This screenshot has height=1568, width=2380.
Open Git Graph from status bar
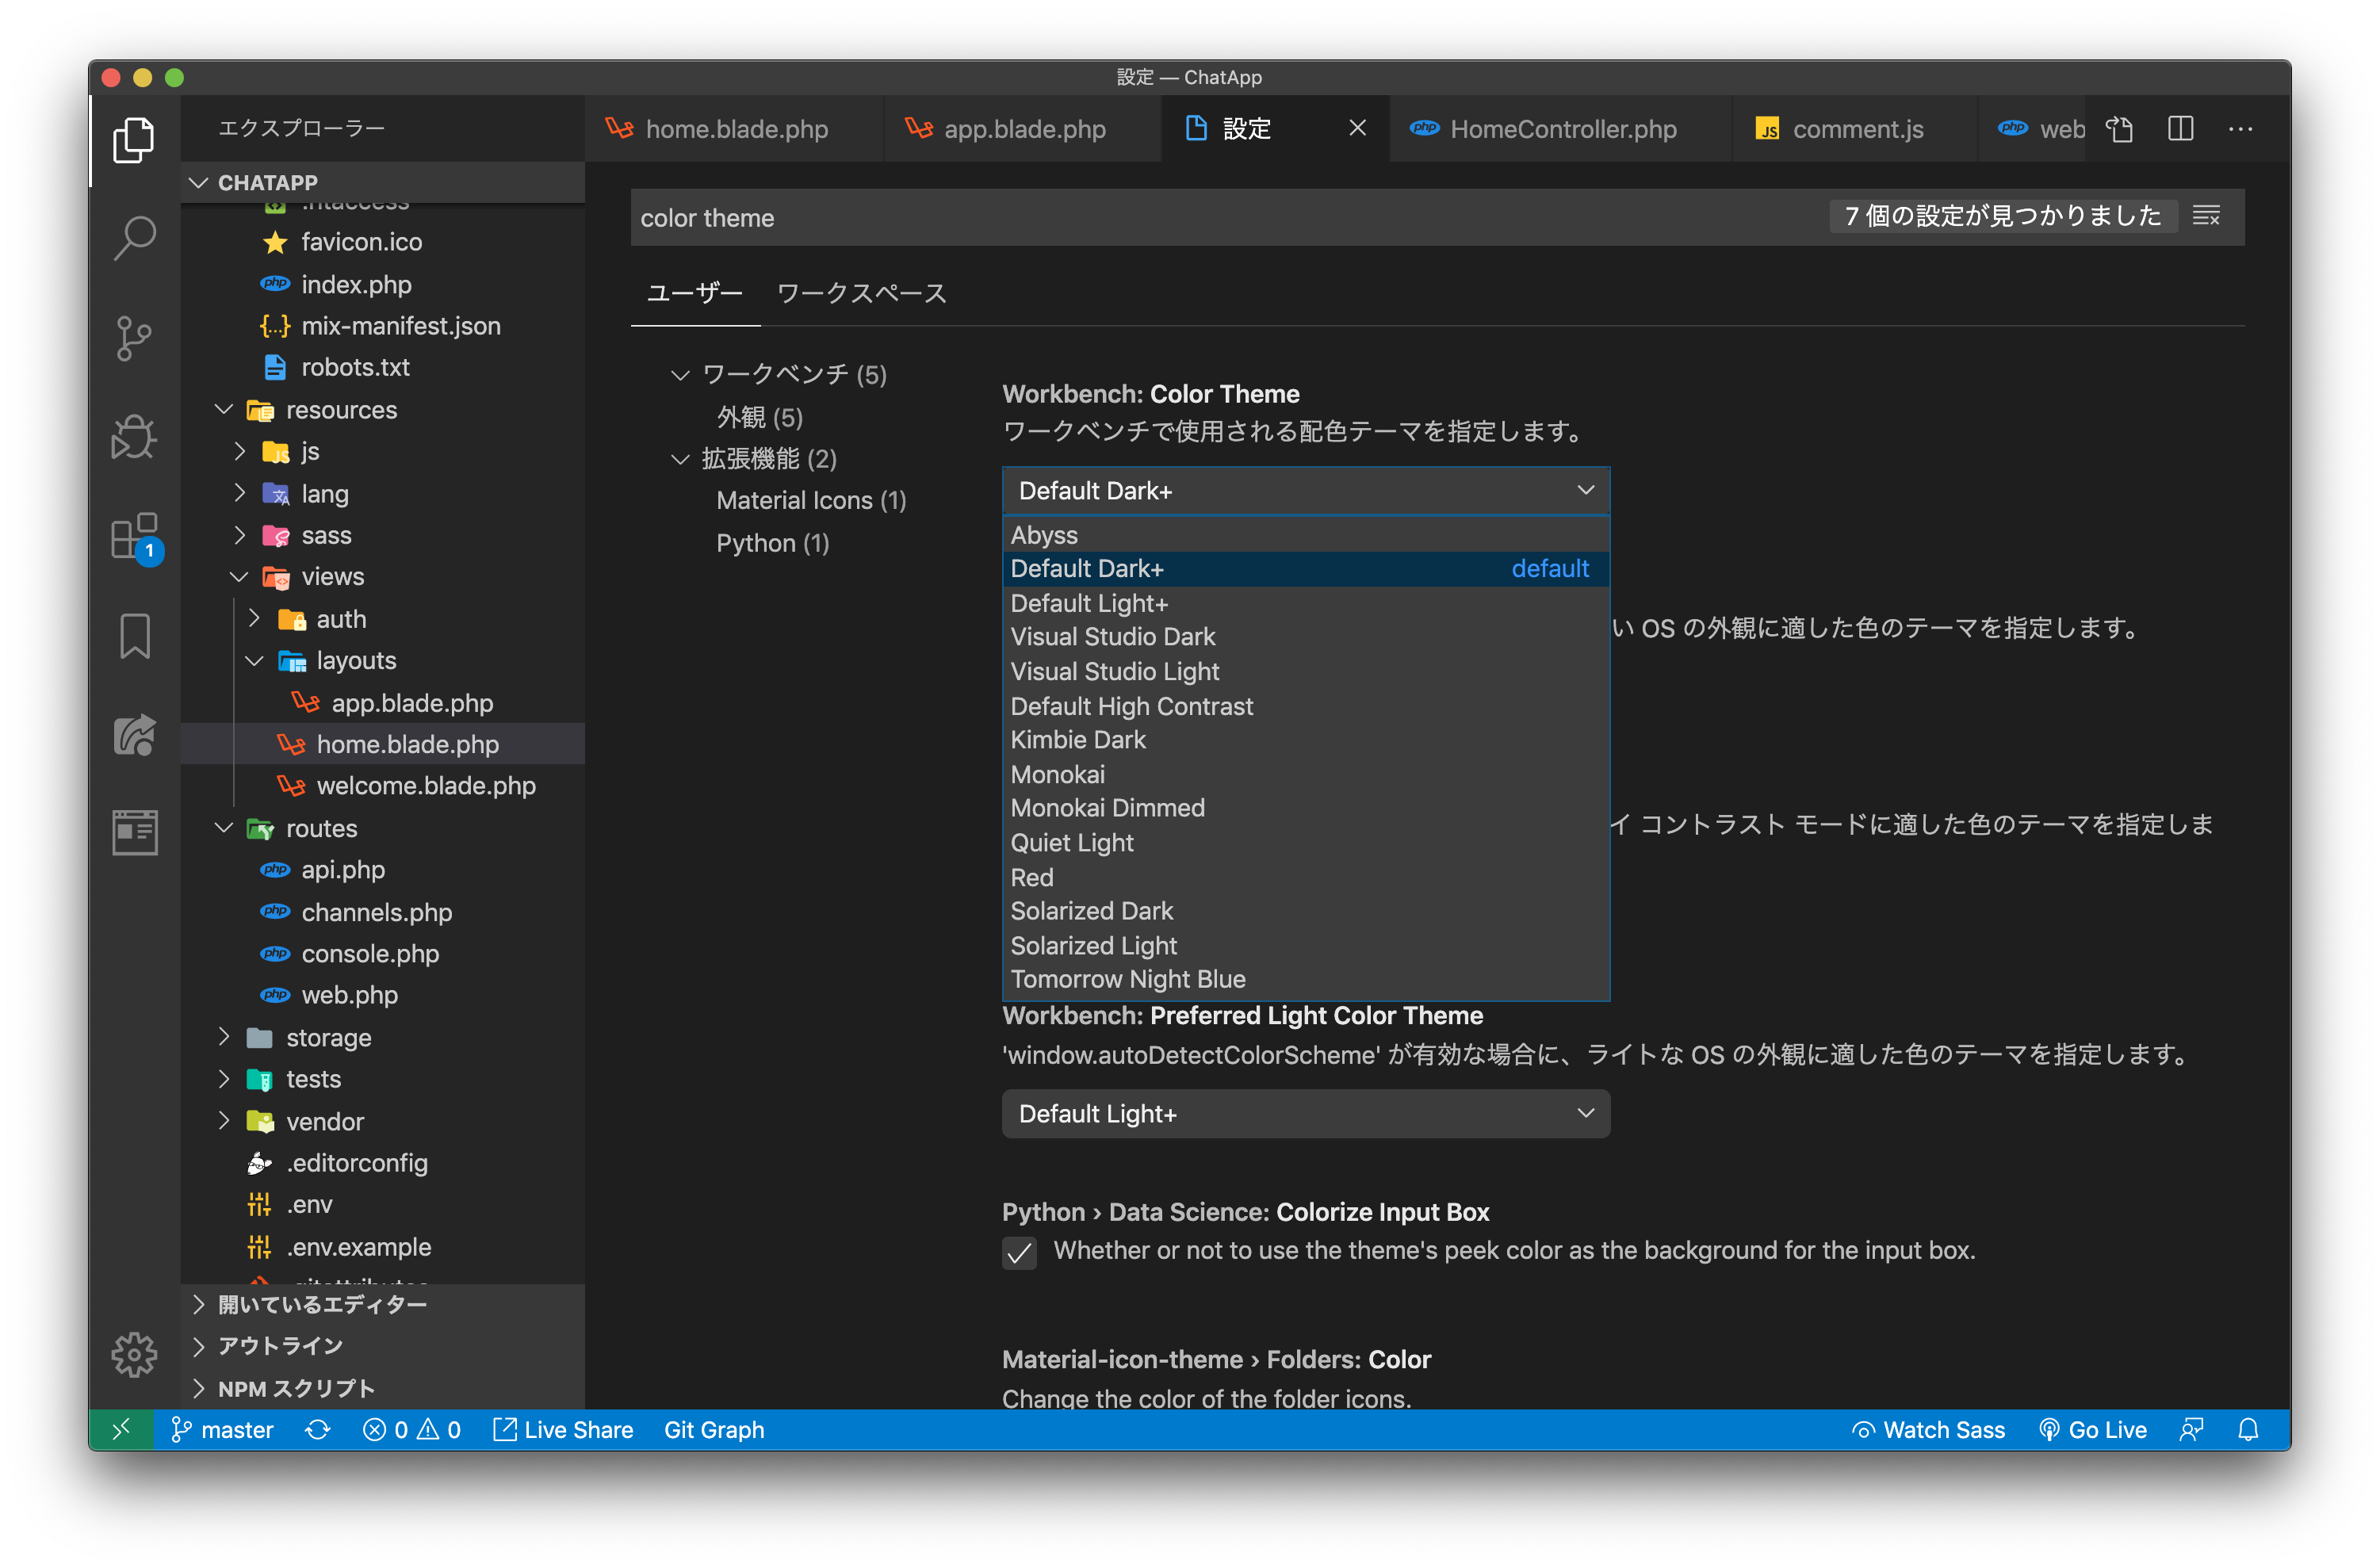point(714,1430)
